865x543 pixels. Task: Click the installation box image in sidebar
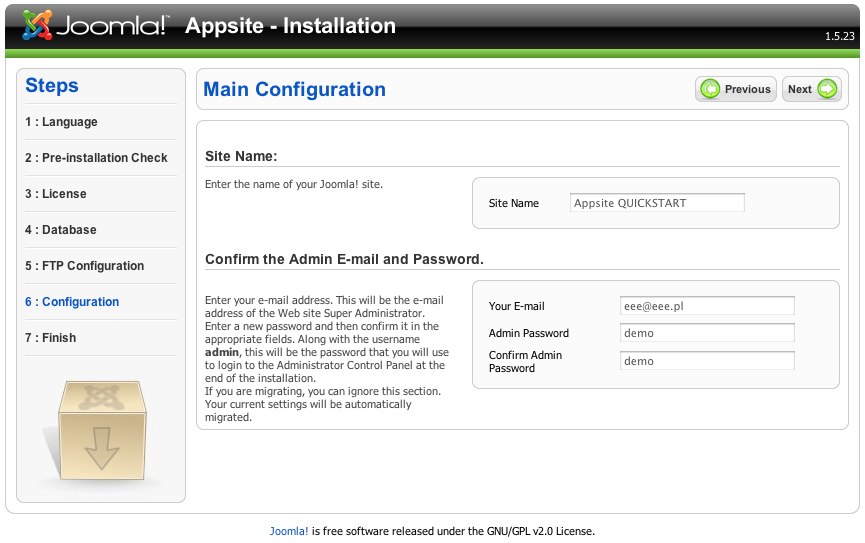[102, 430]
